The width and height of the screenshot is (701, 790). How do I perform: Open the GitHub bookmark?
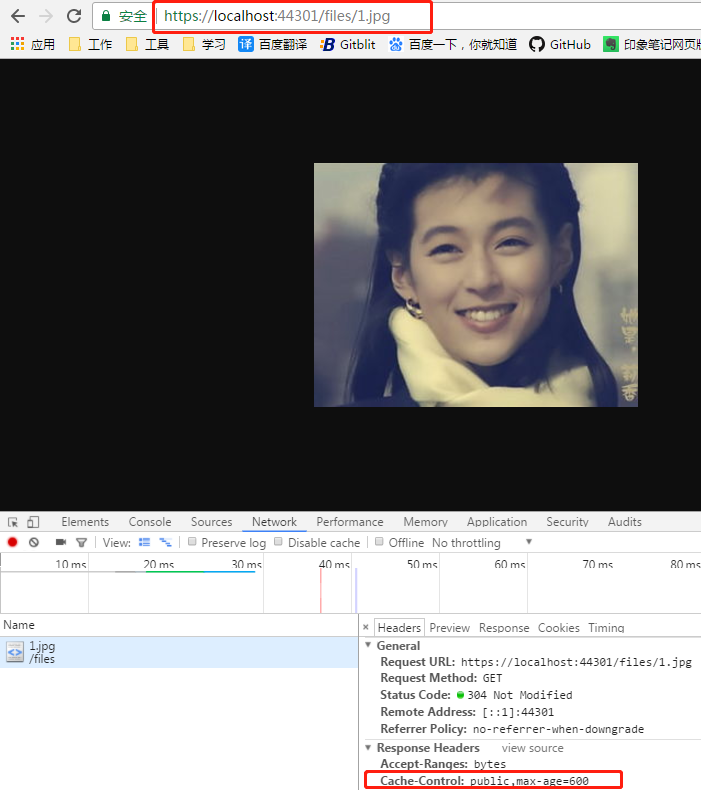pyautogui.click(x=560, y=44)
